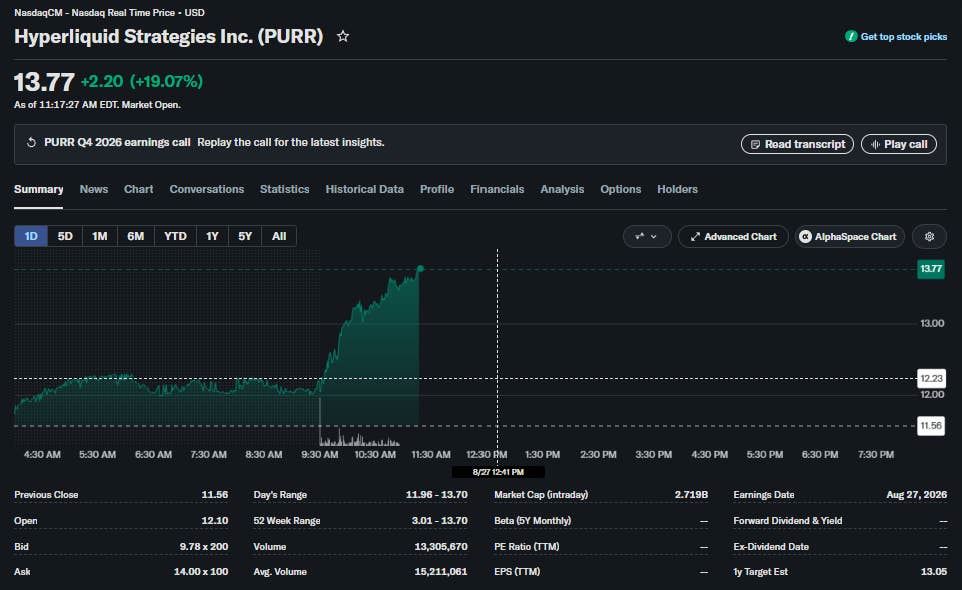This screenshot has width=962, height=590.
Task: Click the 13.77 current price marker
Action: click(x=931, y=269)
